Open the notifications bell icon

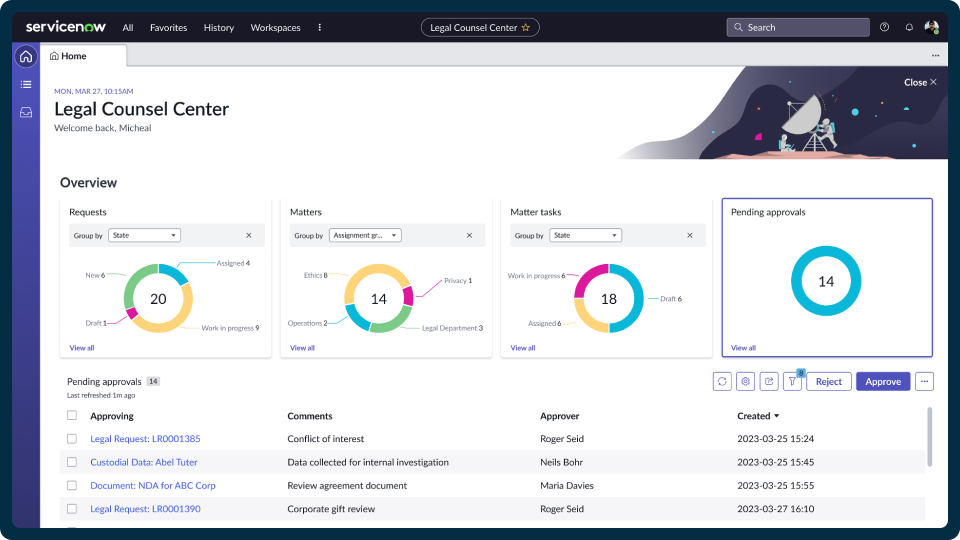pos(909,27)
